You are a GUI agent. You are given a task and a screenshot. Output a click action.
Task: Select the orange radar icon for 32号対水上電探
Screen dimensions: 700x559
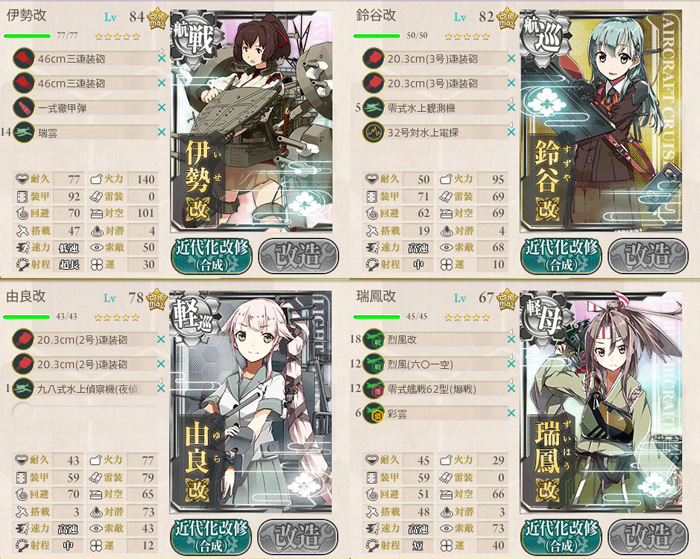coord(373,133)
